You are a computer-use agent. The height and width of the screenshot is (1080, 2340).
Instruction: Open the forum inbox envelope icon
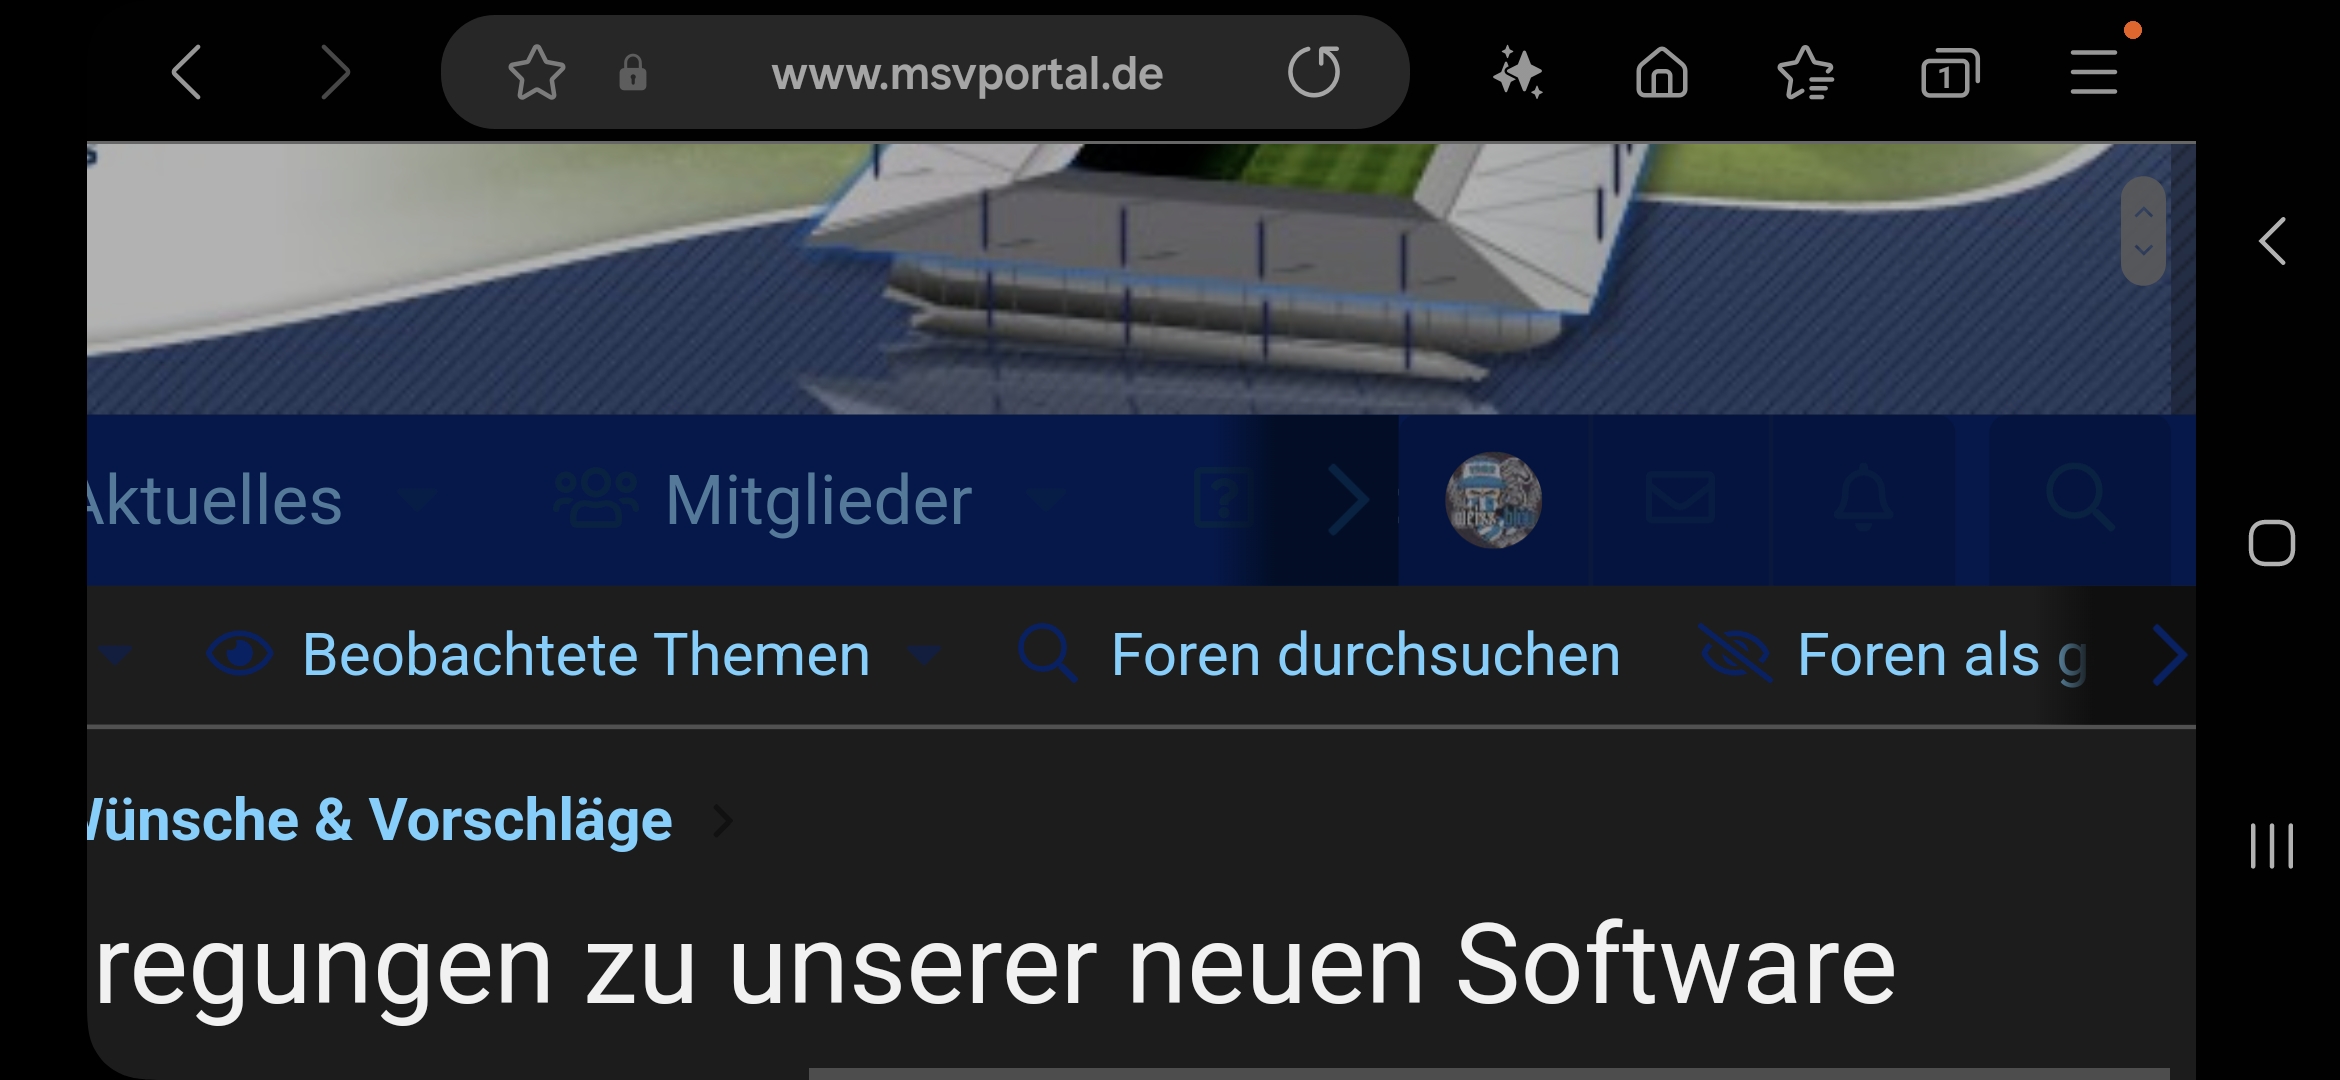point(1680,498)
